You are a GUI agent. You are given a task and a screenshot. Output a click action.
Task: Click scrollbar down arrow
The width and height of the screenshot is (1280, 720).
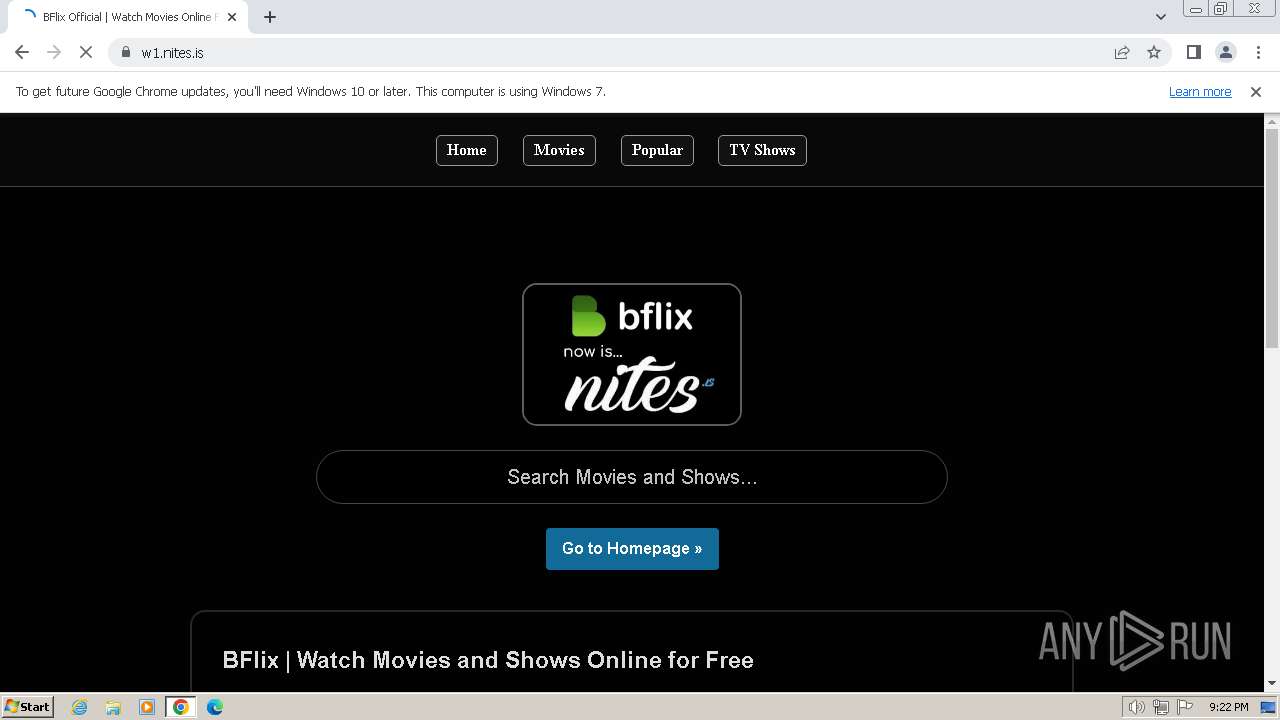1272,684
